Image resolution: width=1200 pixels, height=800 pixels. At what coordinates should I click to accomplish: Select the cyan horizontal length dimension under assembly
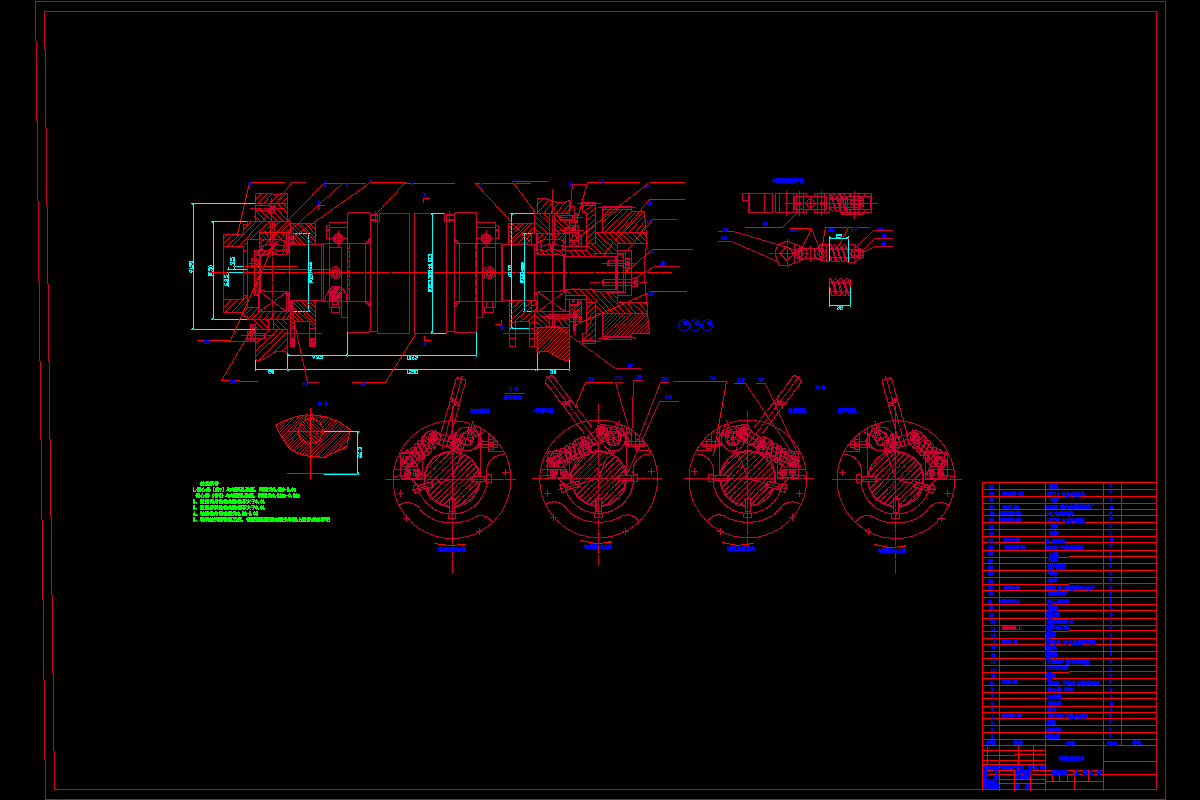coord(412,371)
